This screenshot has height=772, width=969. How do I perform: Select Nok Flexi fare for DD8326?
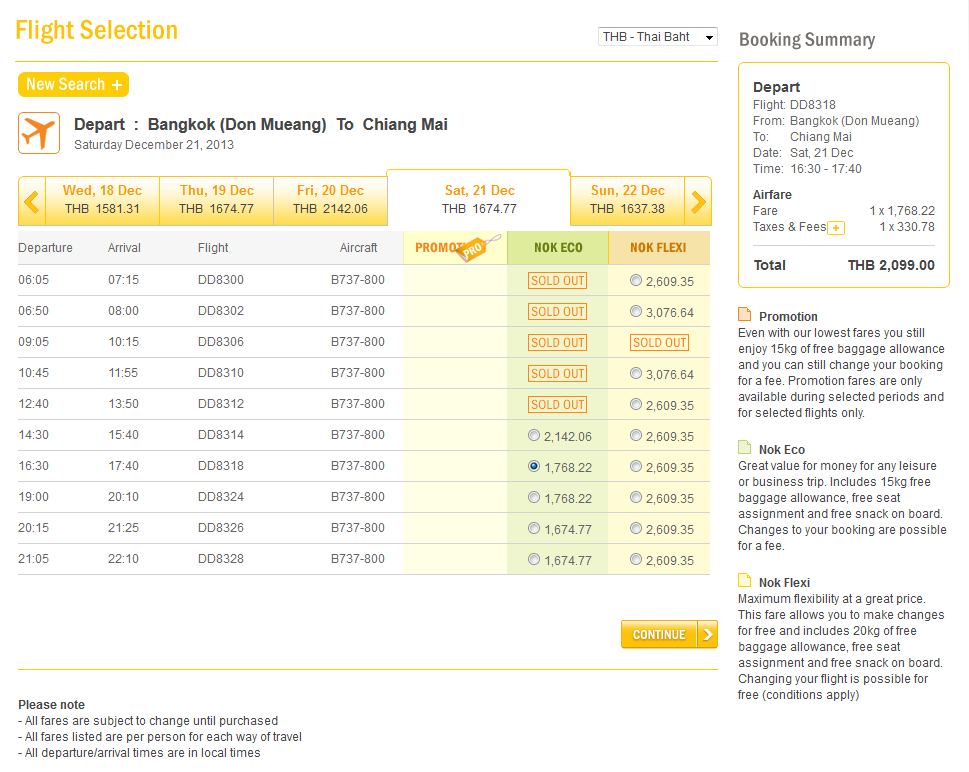[x=636, y=528]
